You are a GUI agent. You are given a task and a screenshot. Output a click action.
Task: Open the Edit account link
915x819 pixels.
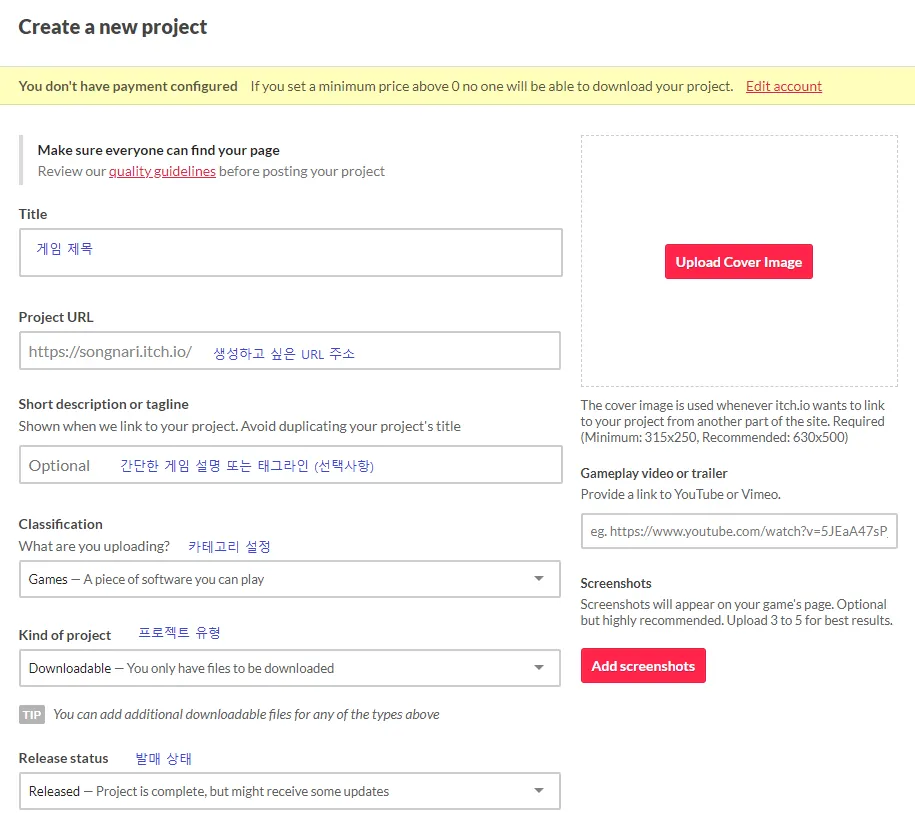click(x=783, y=86)
